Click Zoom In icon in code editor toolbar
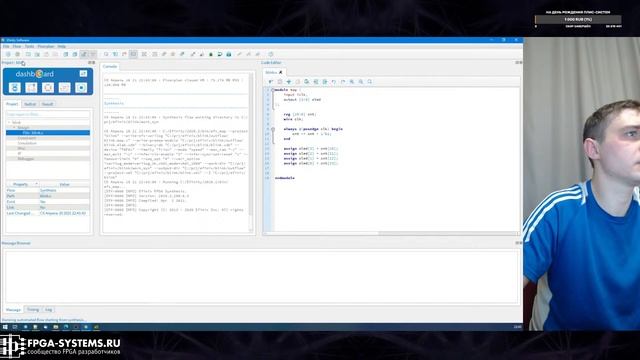This screenshot has height=360, width=640. [x=352, y=82]
